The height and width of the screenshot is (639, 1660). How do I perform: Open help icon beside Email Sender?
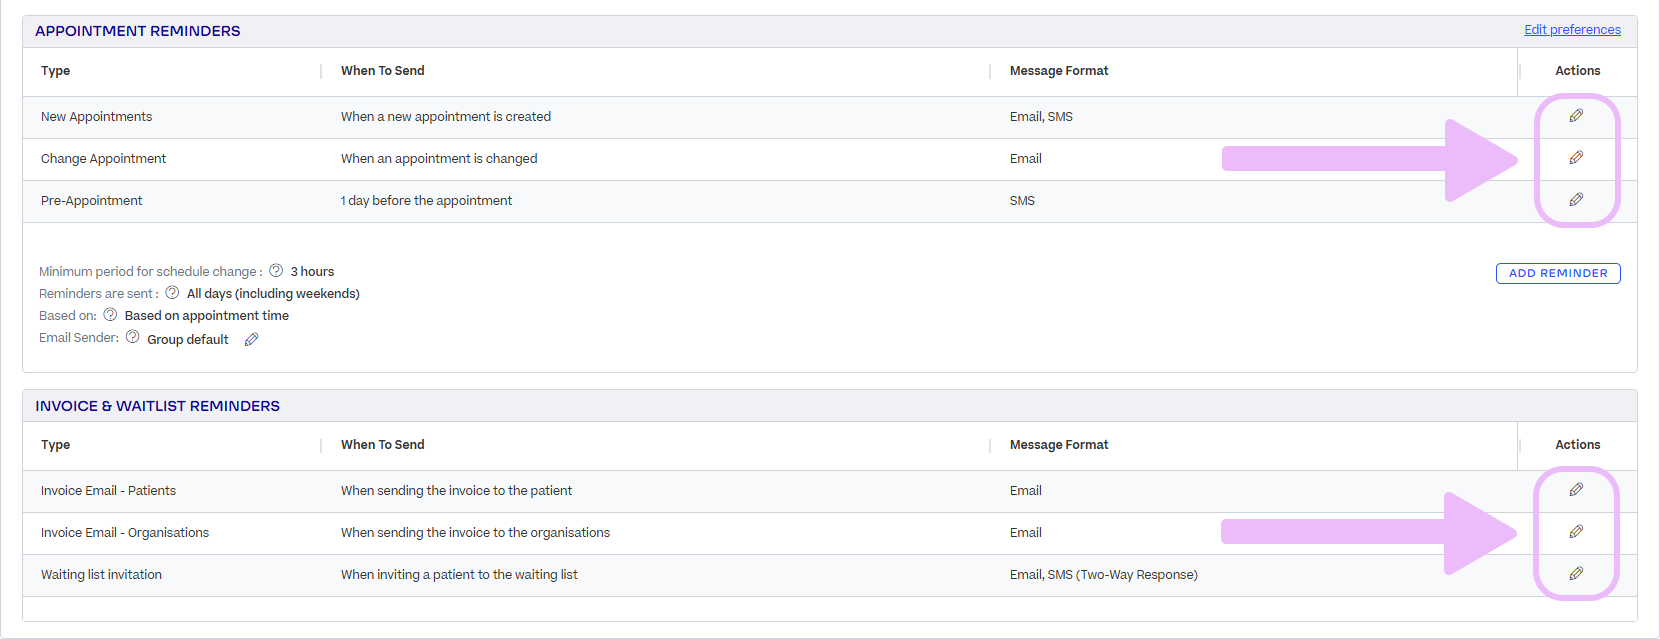tap(132, 337)
